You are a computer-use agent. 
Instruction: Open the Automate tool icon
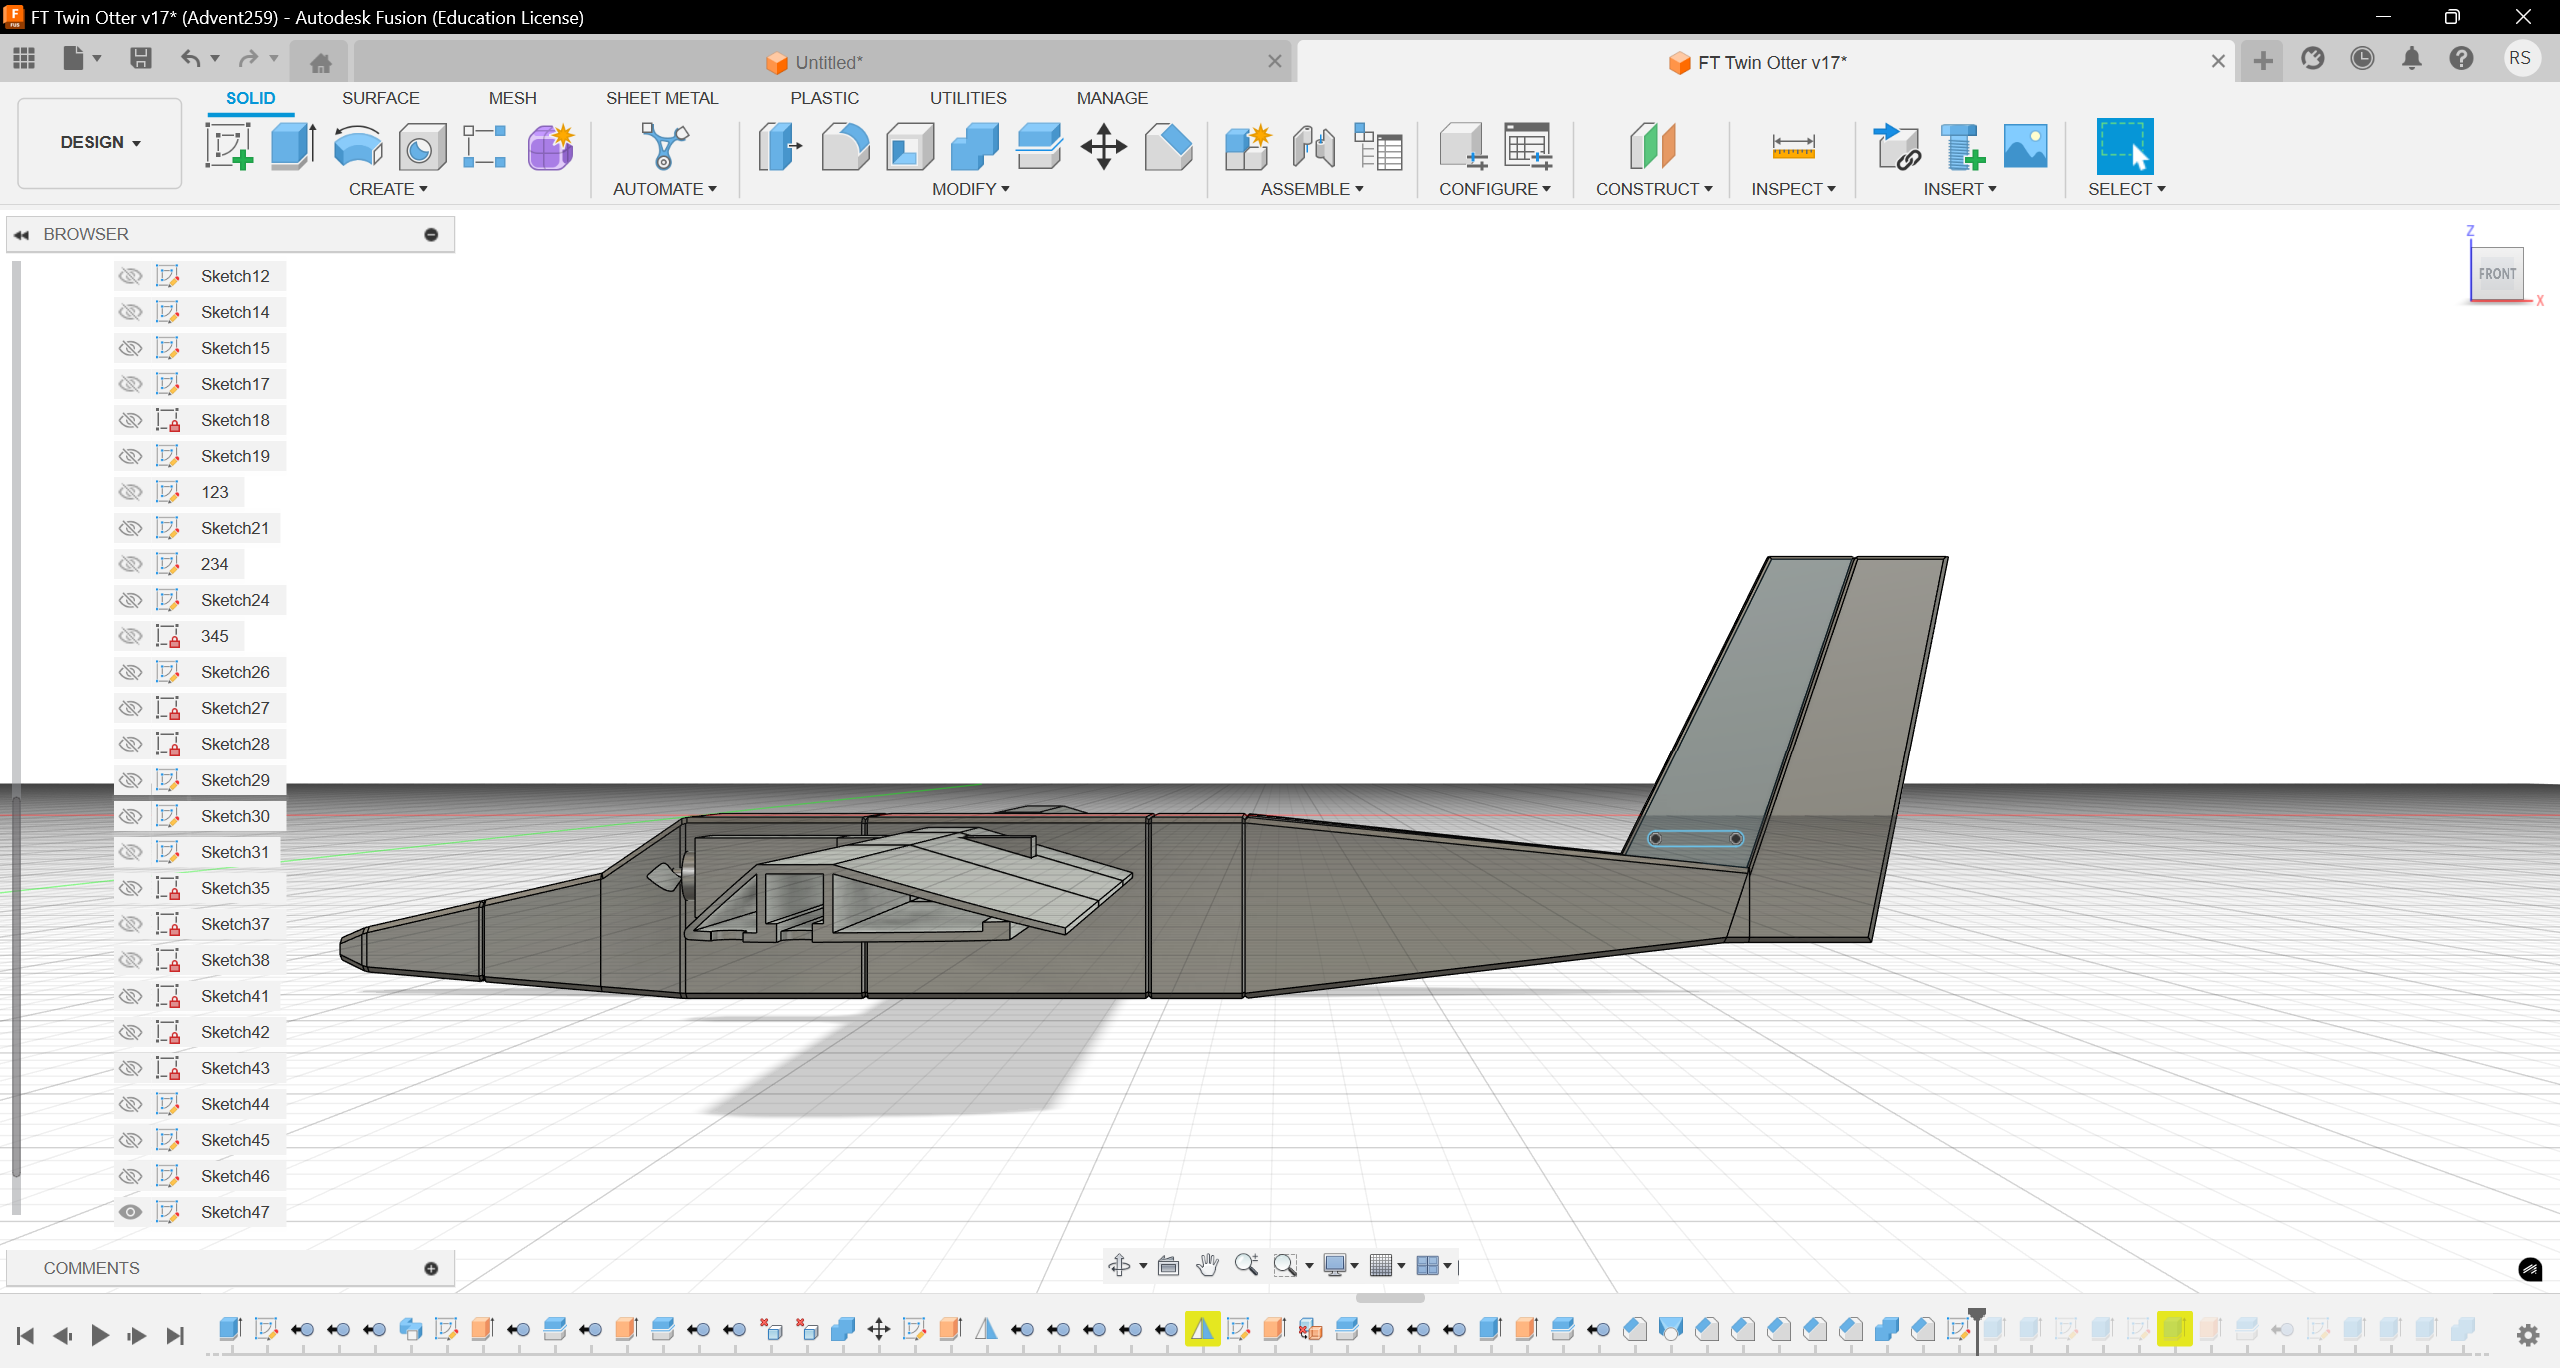click(664, 146)
